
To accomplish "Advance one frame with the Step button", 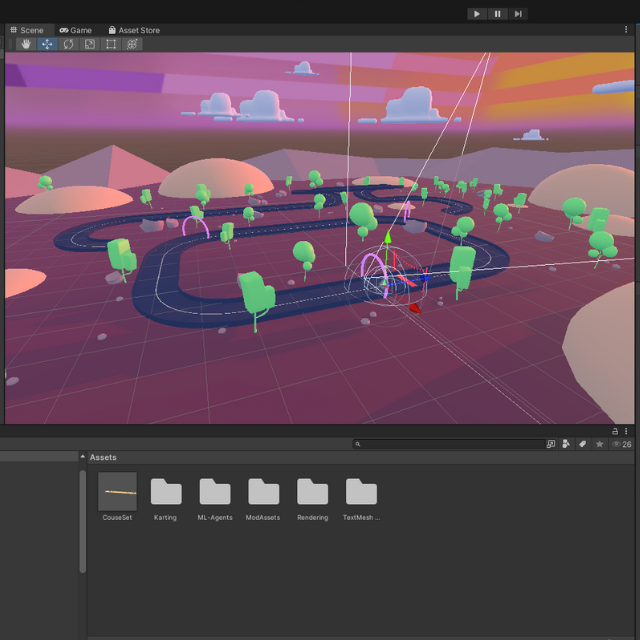I will point(518,14).
